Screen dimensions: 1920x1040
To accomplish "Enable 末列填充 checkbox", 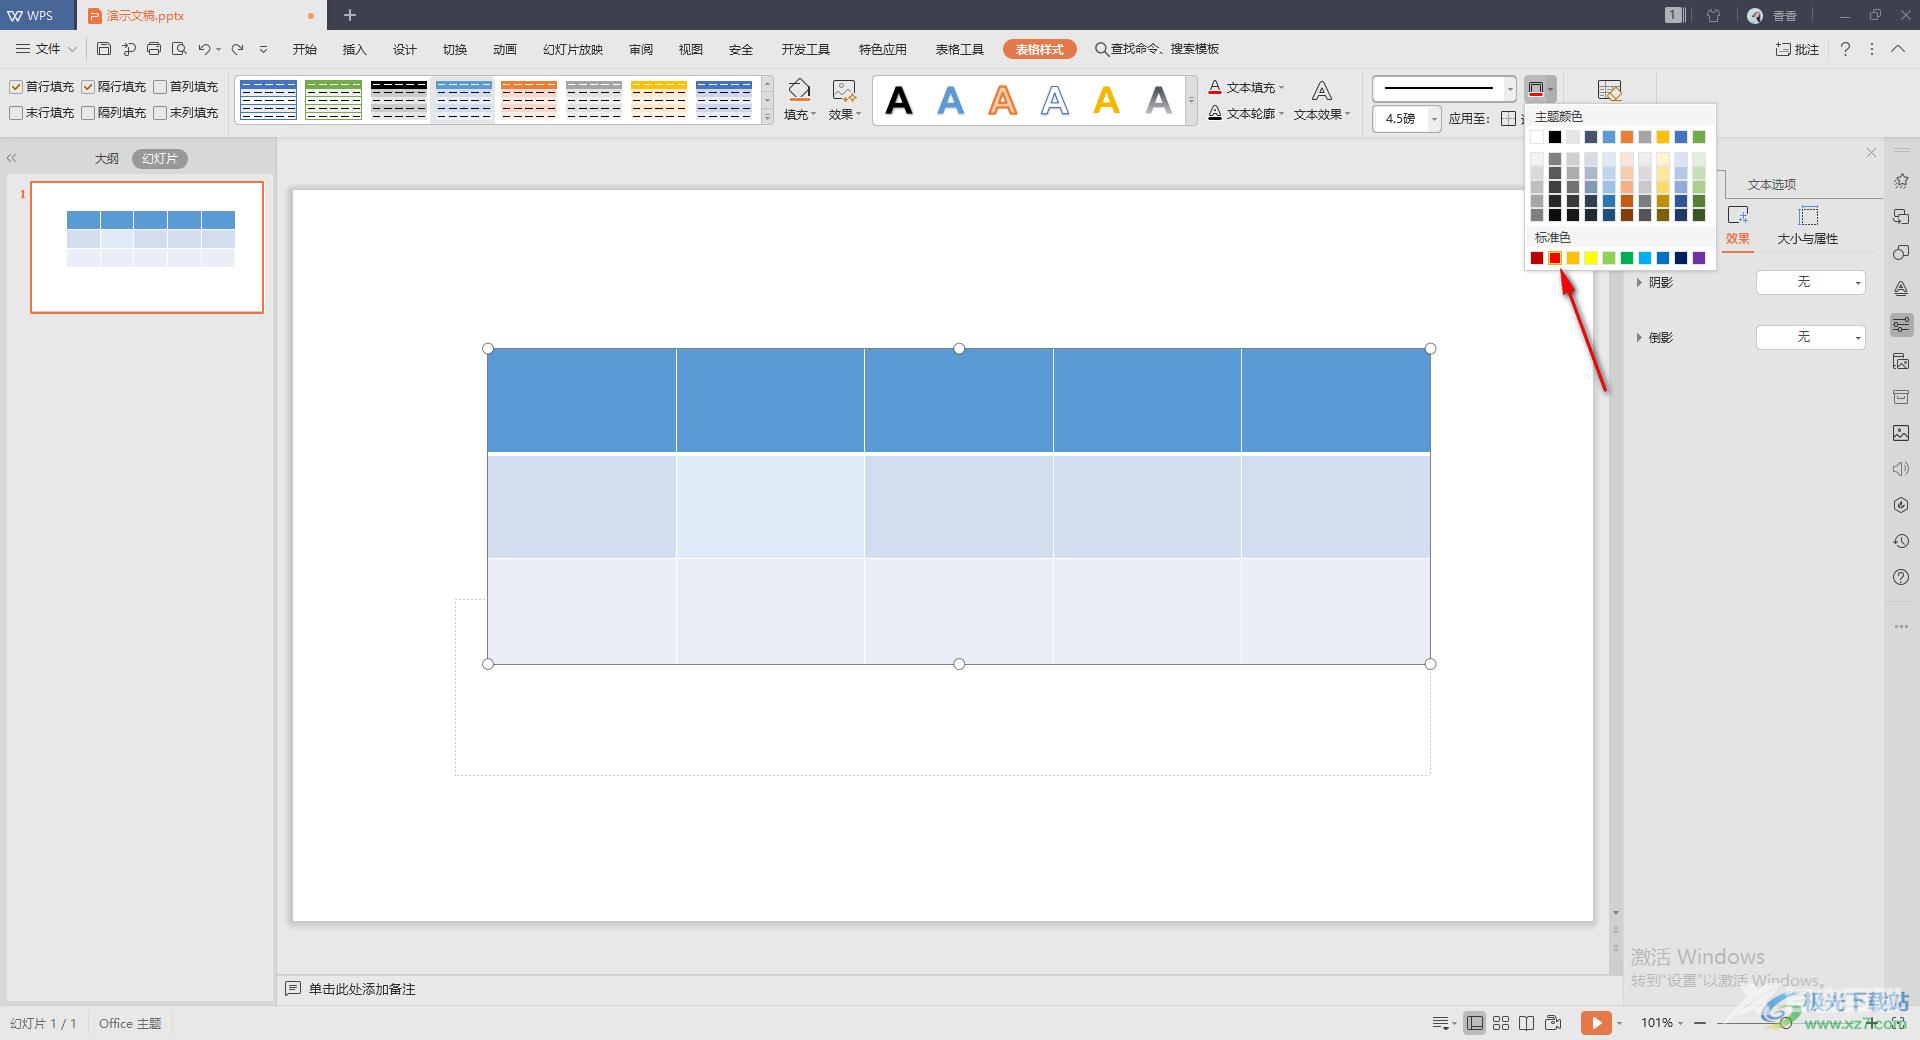I will click(x=160, y=113).
